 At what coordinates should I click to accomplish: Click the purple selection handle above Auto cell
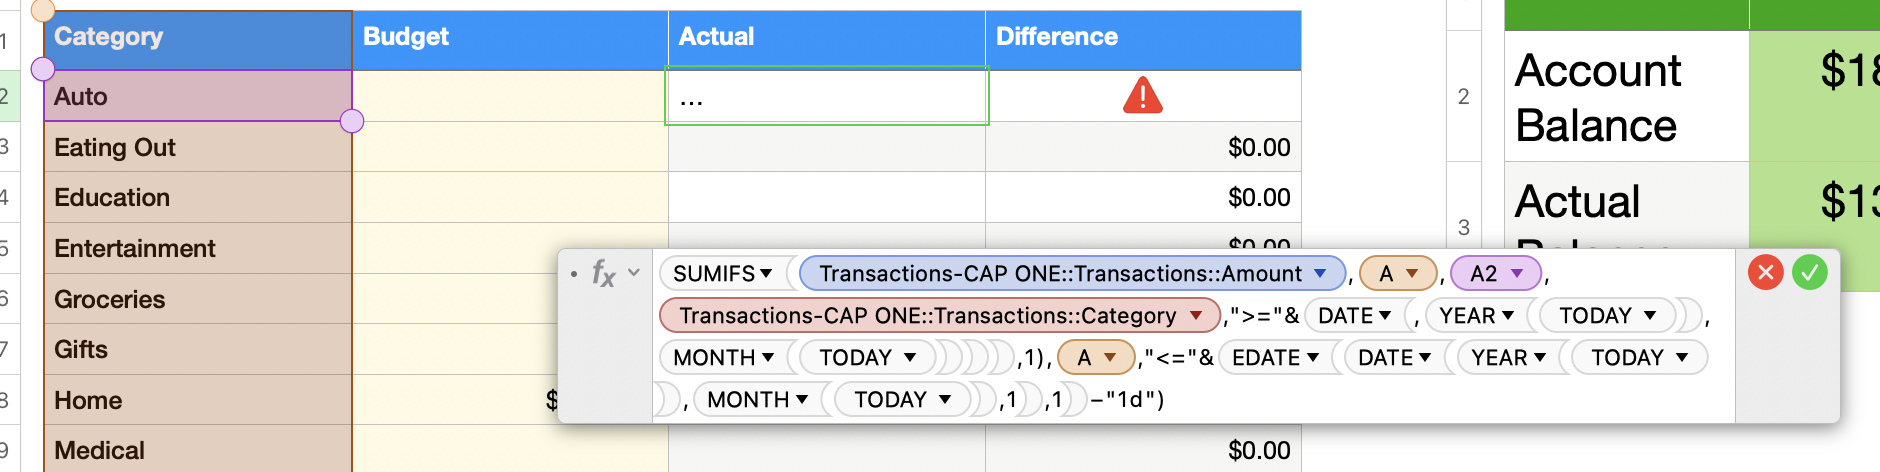click(x=43, y=69)
